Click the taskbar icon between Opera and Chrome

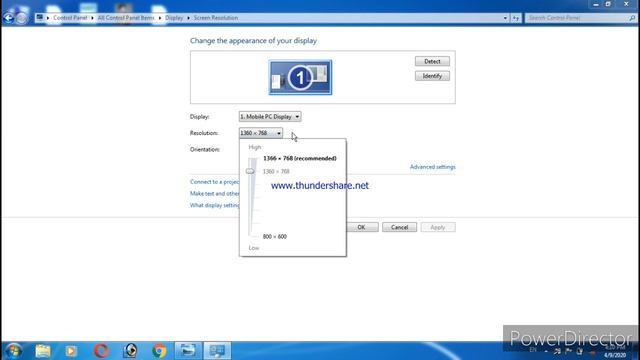130,351
